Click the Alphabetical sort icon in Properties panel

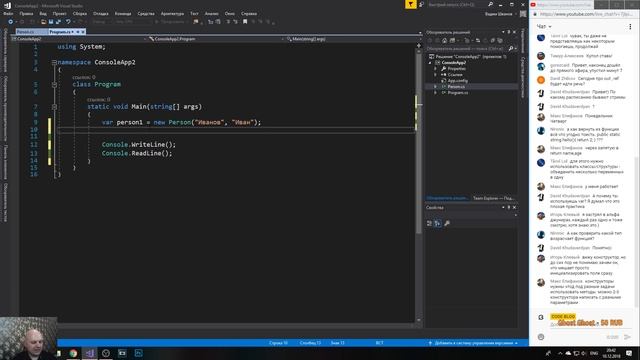438,223
